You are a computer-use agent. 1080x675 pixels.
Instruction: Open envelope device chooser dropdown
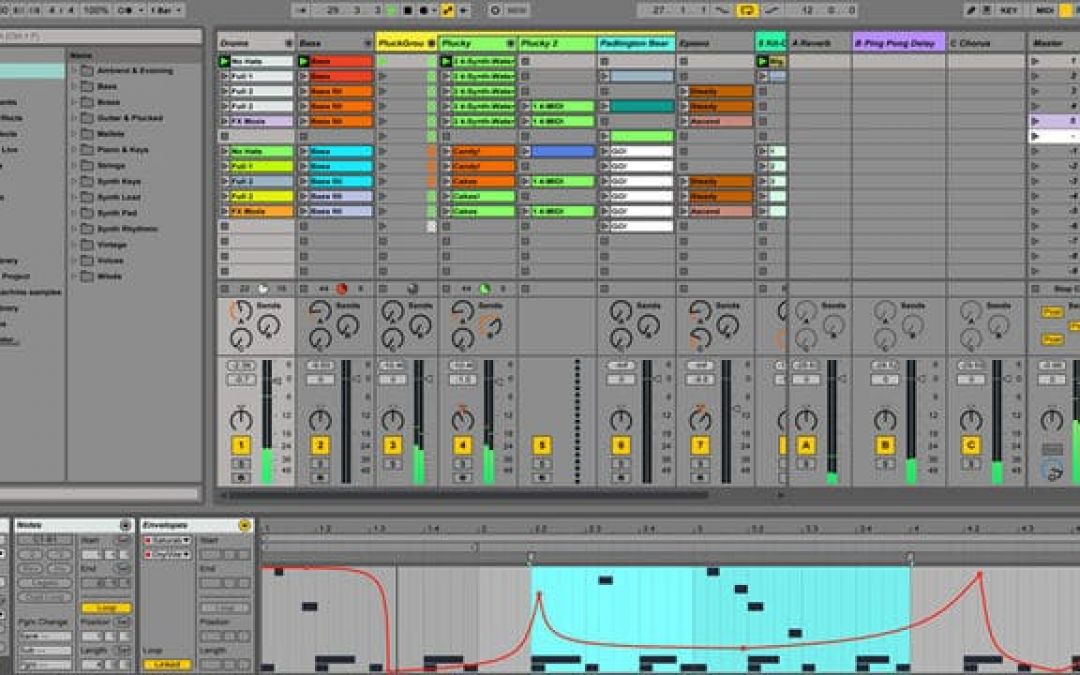[x=167, y=541]
